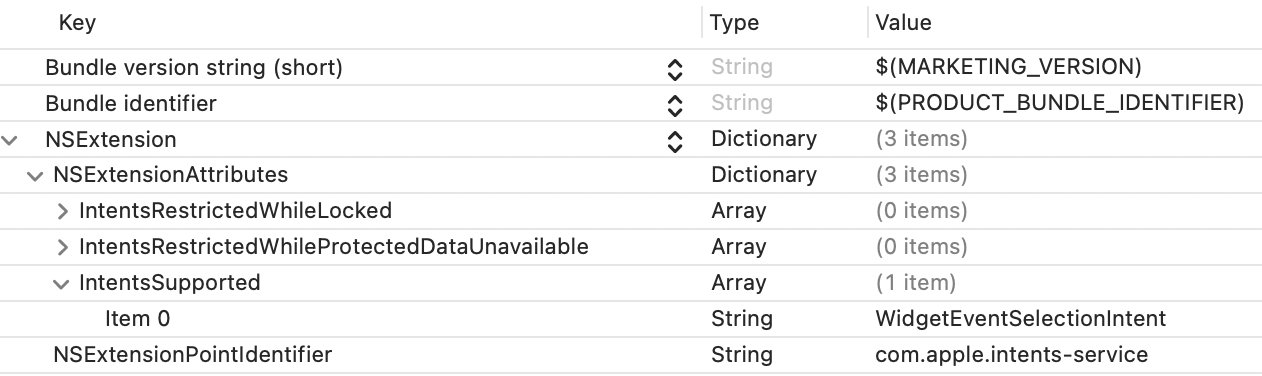
Task: Select the Item 0 row
Action: 631,319
